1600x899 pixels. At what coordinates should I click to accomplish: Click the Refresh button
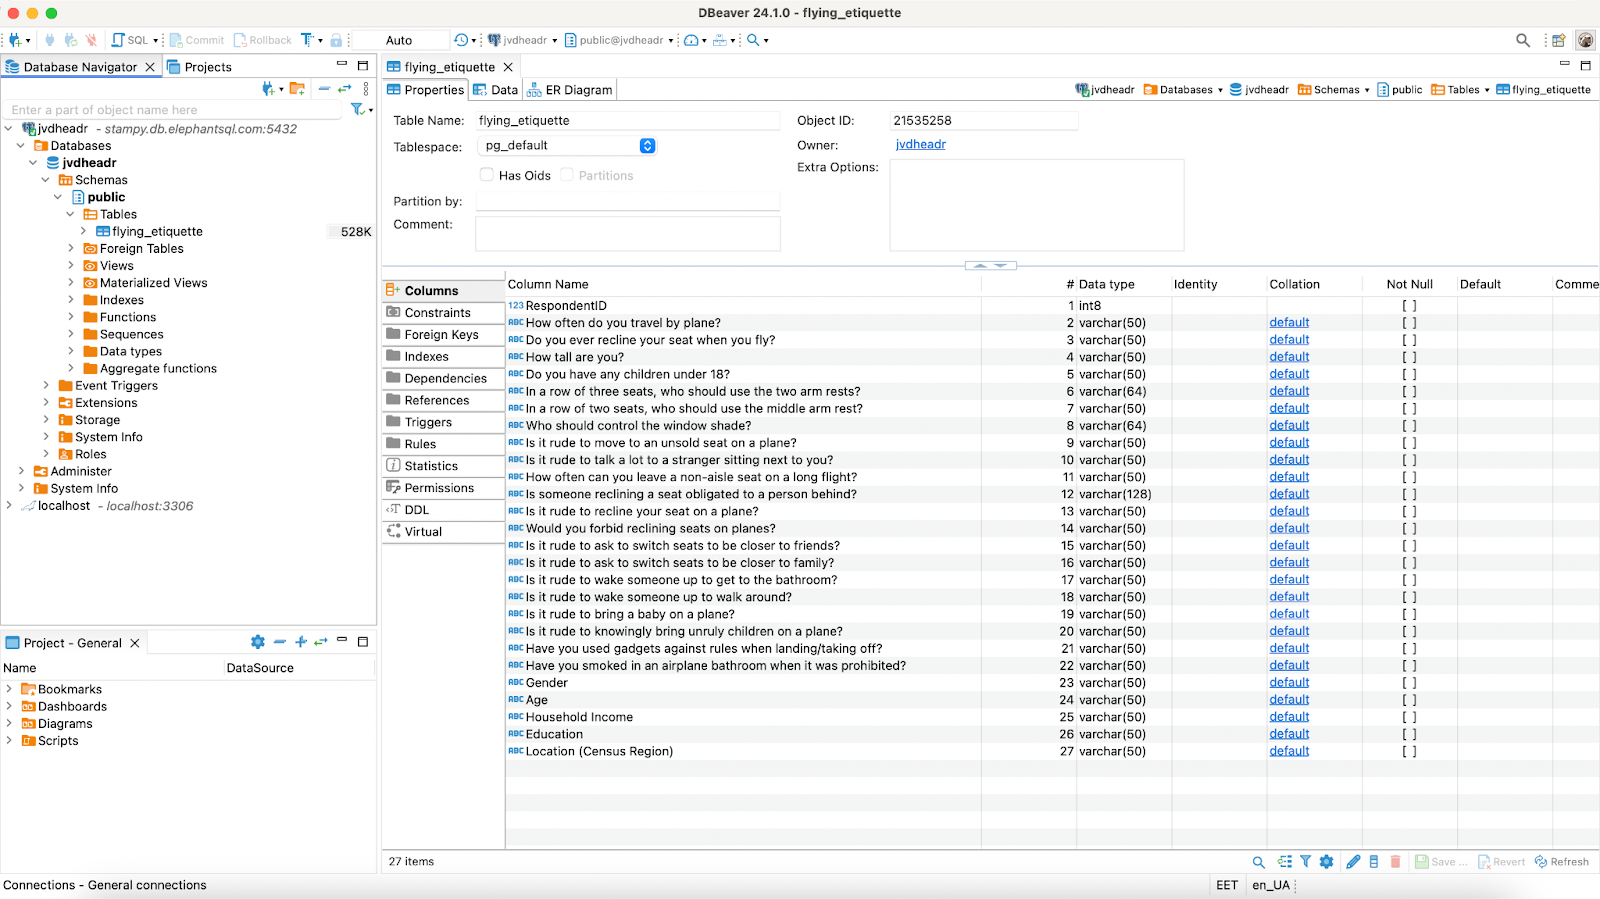coord(1562,862)
